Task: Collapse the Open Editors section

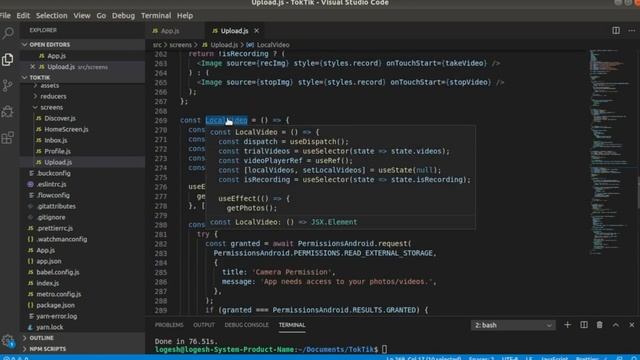Action: click(83, 44)
